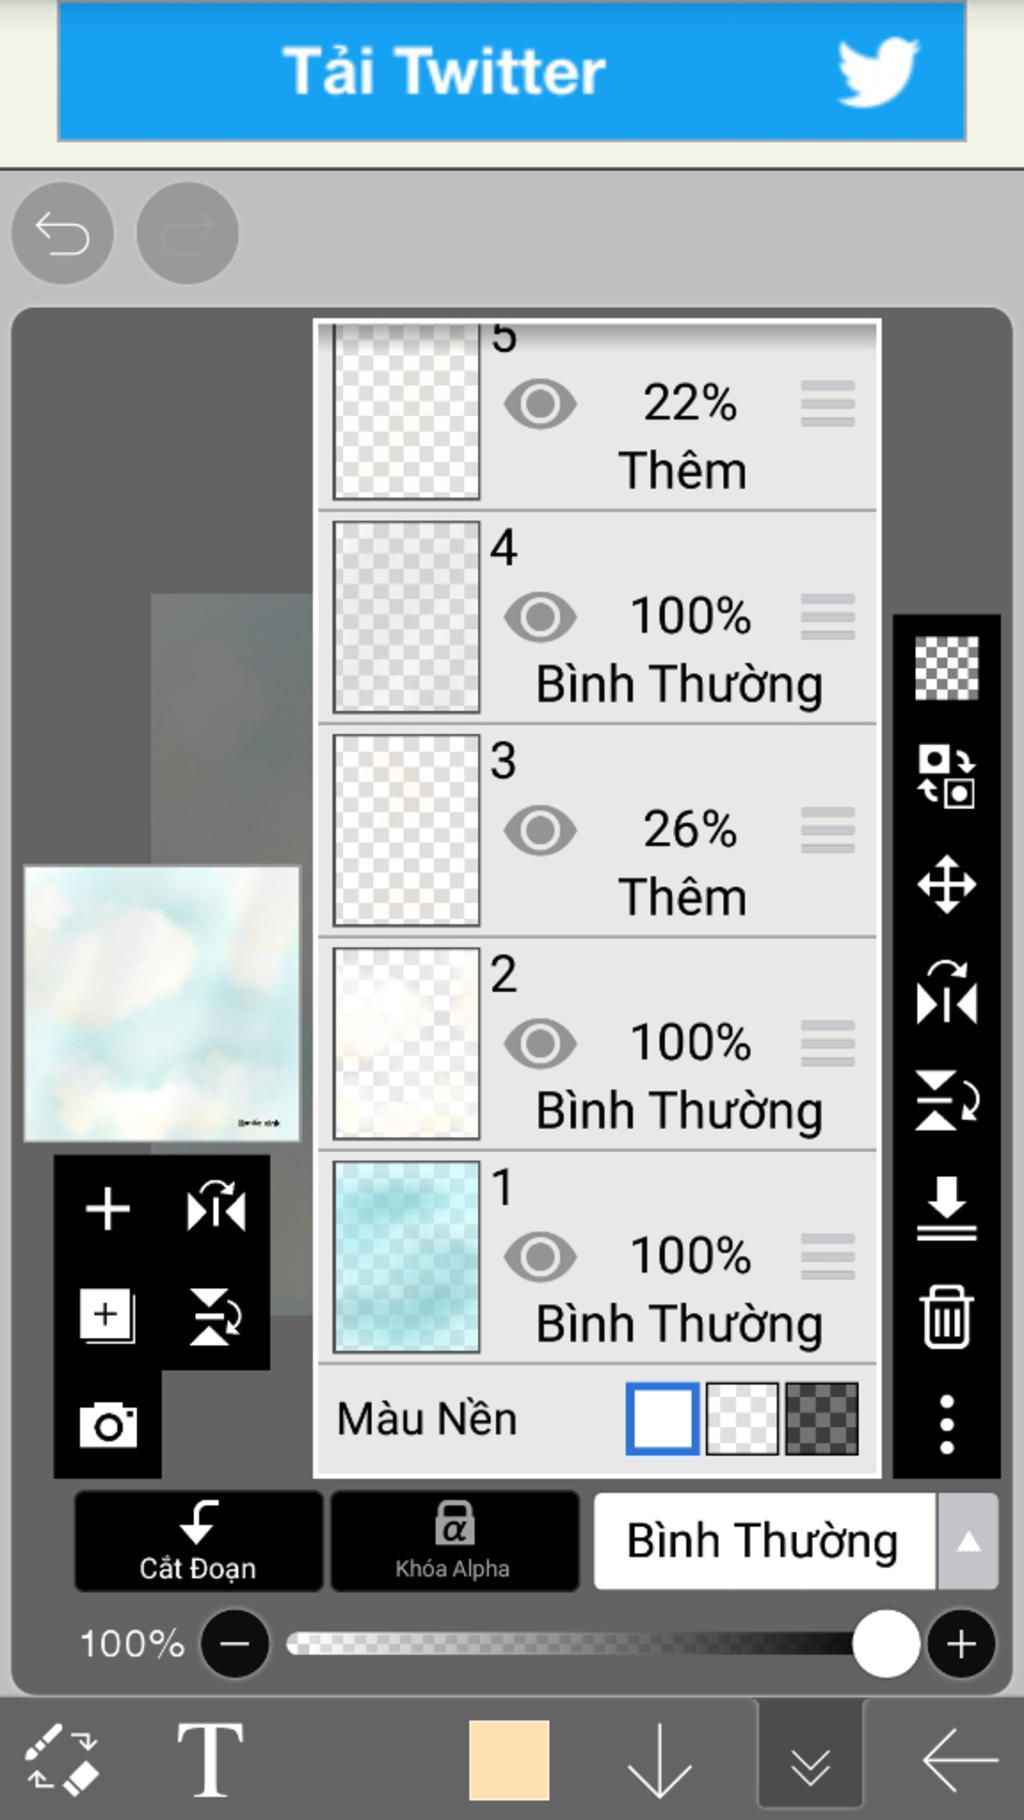Image resolution: width=1024 pixels, height=1820 pixels.
Task: Toggle layer 3 eye icon
Action: point(540,830)
